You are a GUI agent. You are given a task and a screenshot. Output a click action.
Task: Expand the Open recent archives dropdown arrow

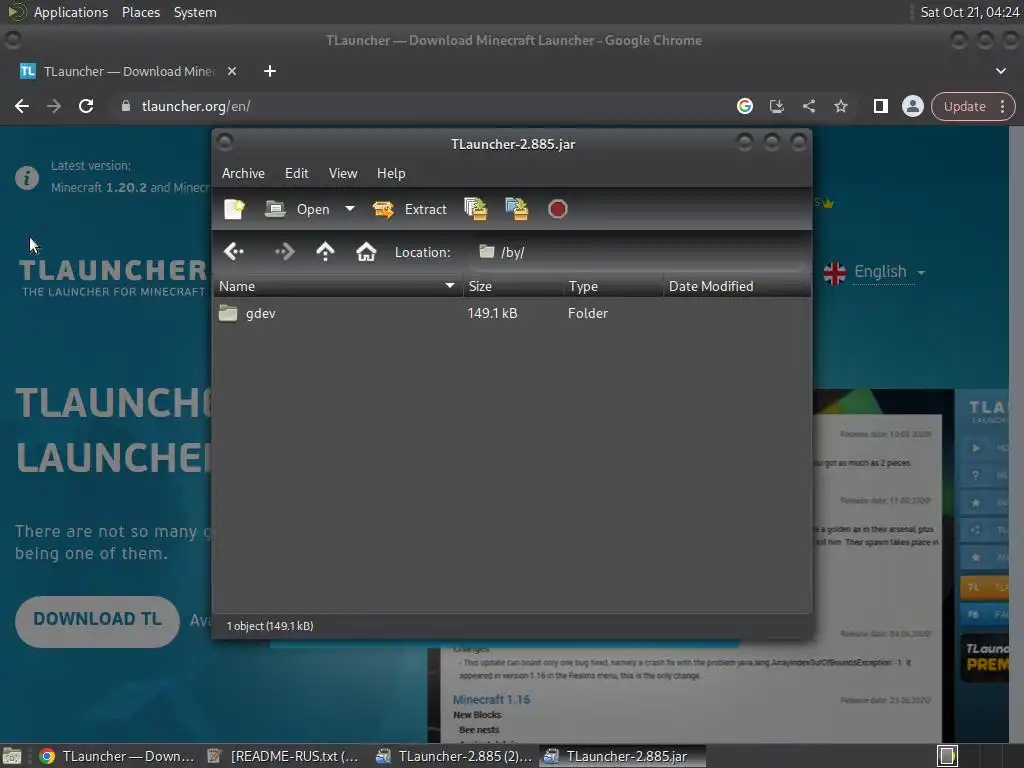[x=350, y=209]
